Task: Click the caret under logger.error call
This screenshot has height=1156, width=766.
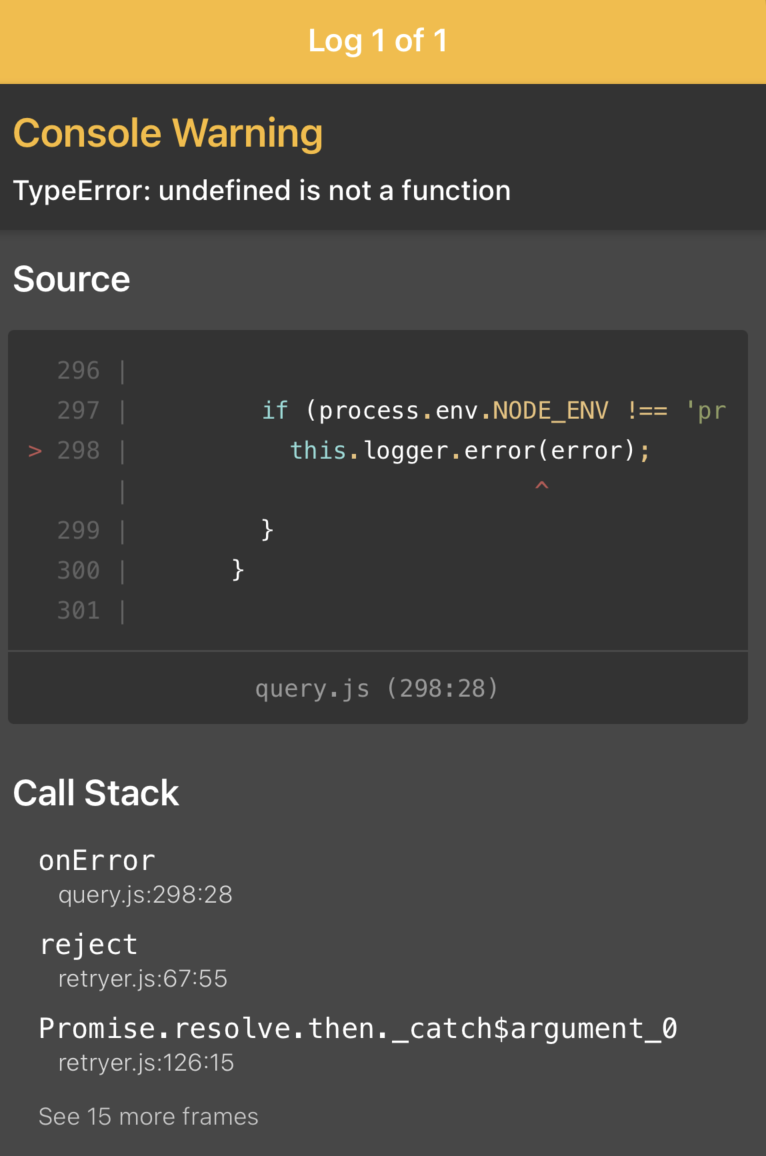Action: point(541,486)
